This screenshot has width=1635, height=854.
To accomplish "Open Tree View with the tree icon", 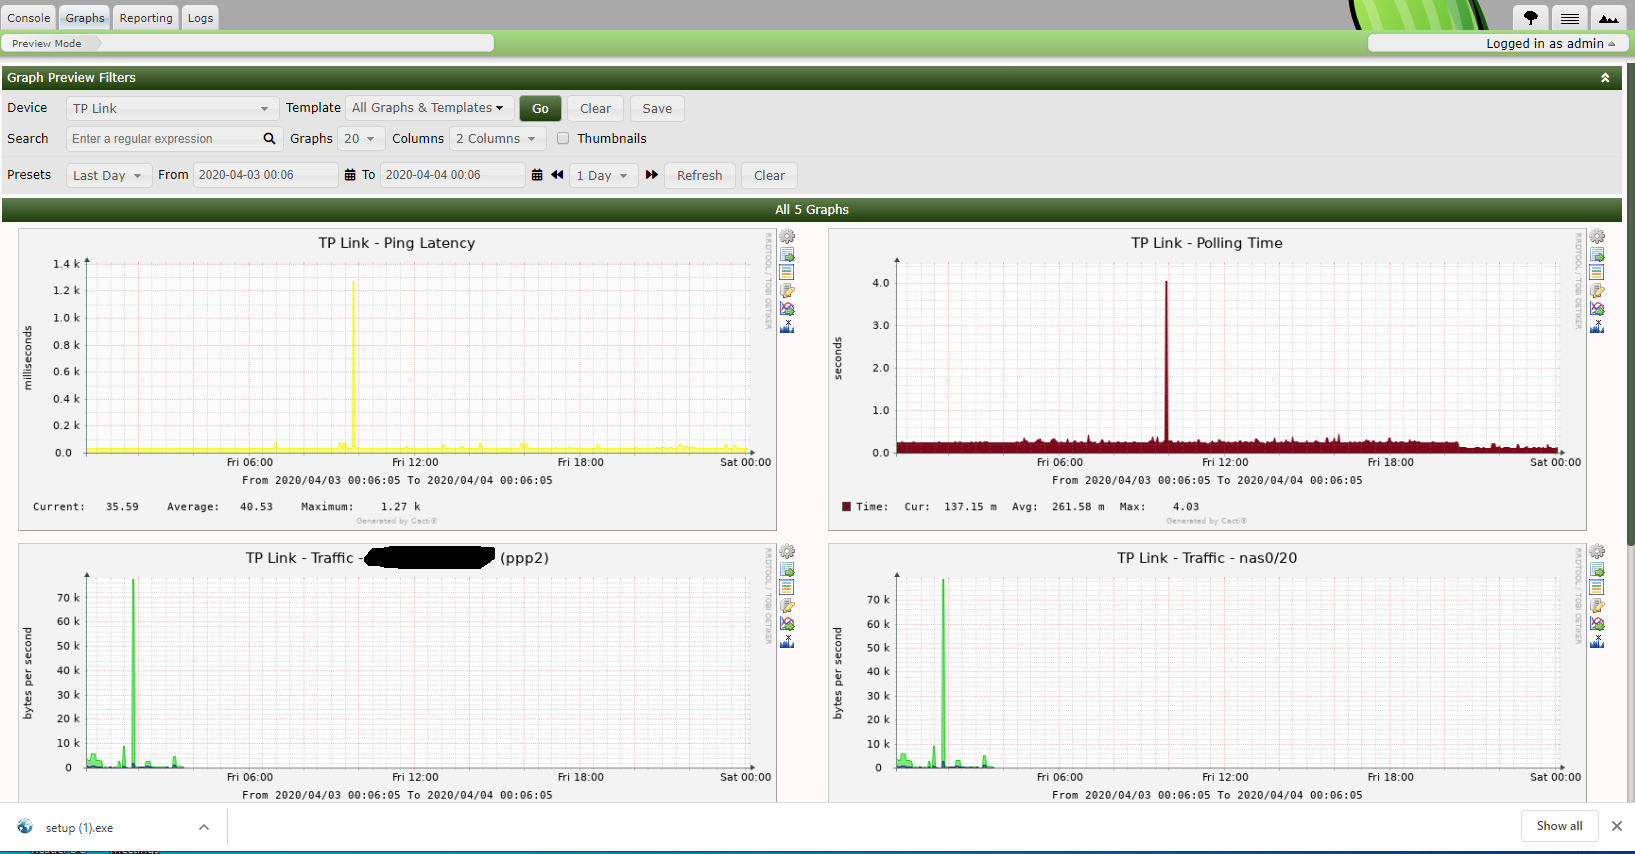I will [1530, 18].
